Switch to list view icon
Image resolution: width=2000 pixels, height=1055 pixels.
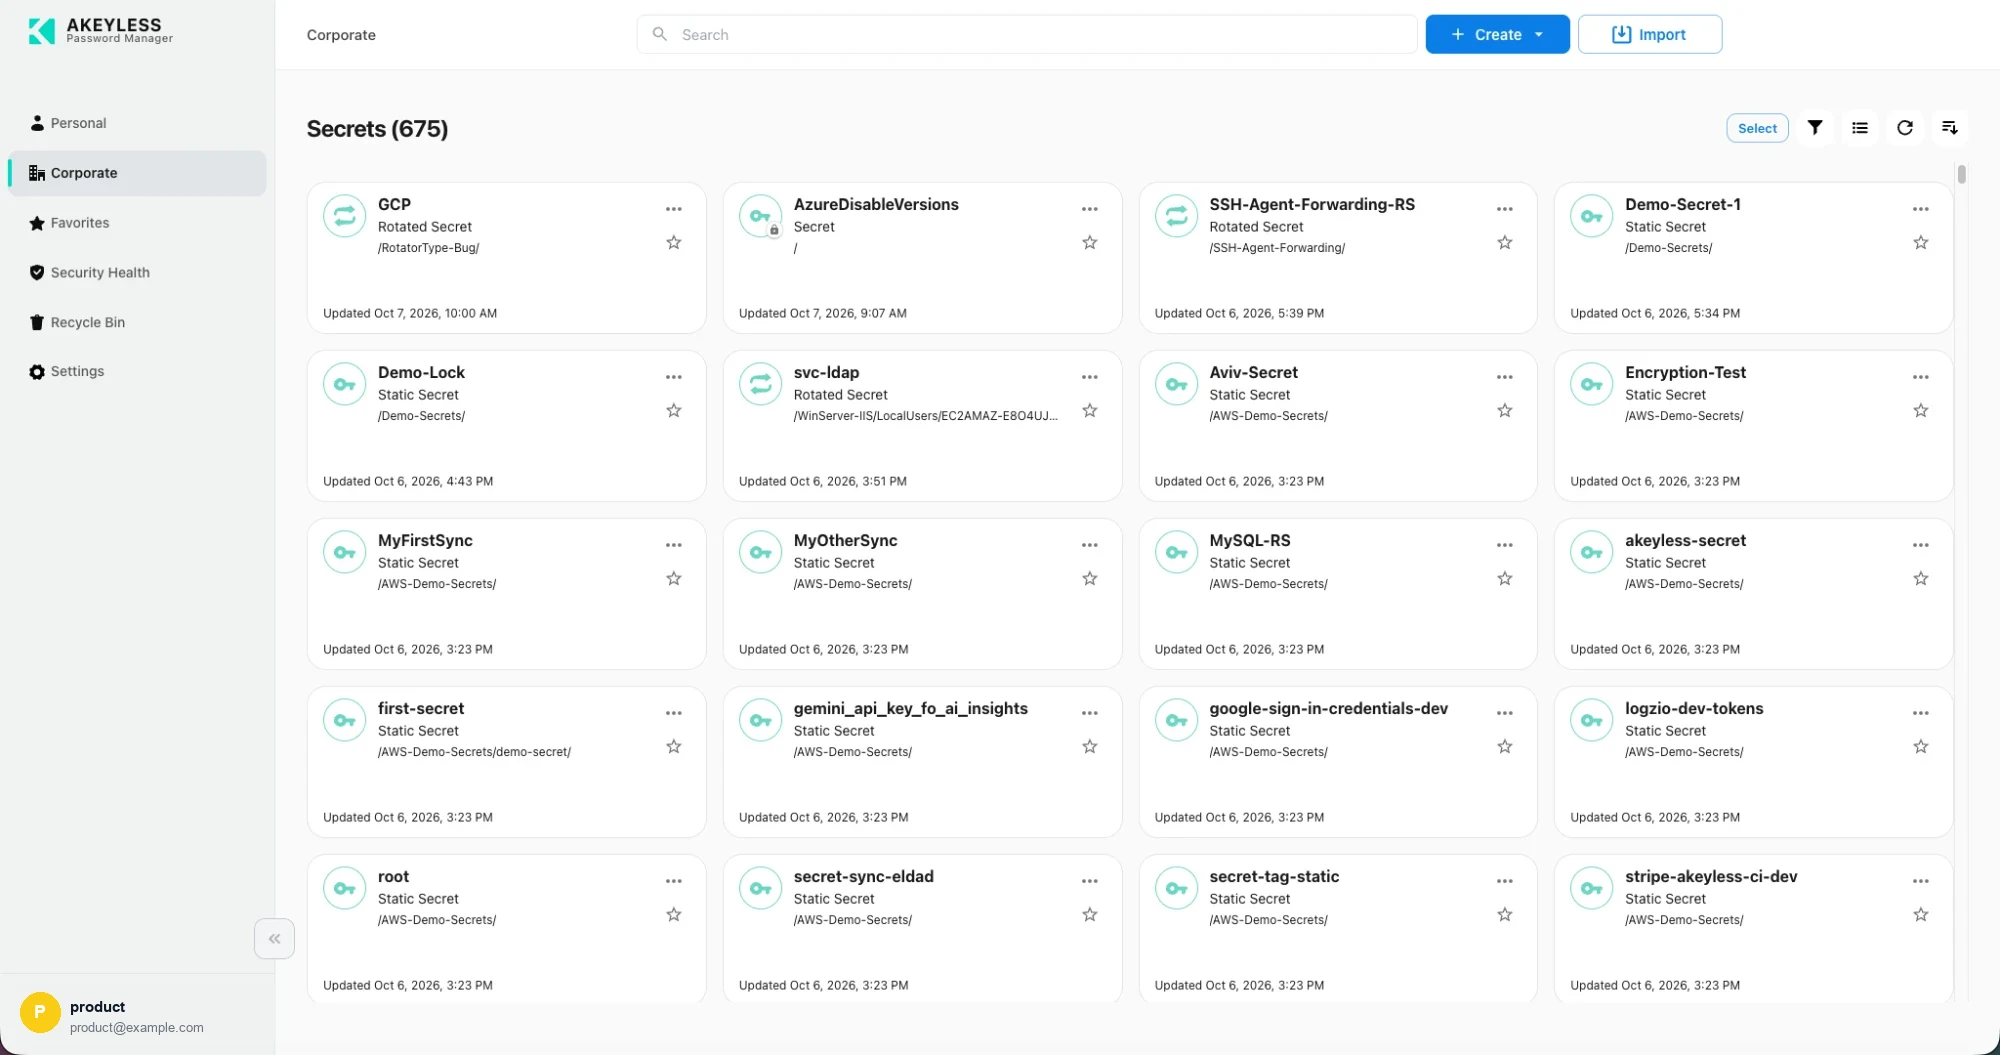[x=1860, y=128]
